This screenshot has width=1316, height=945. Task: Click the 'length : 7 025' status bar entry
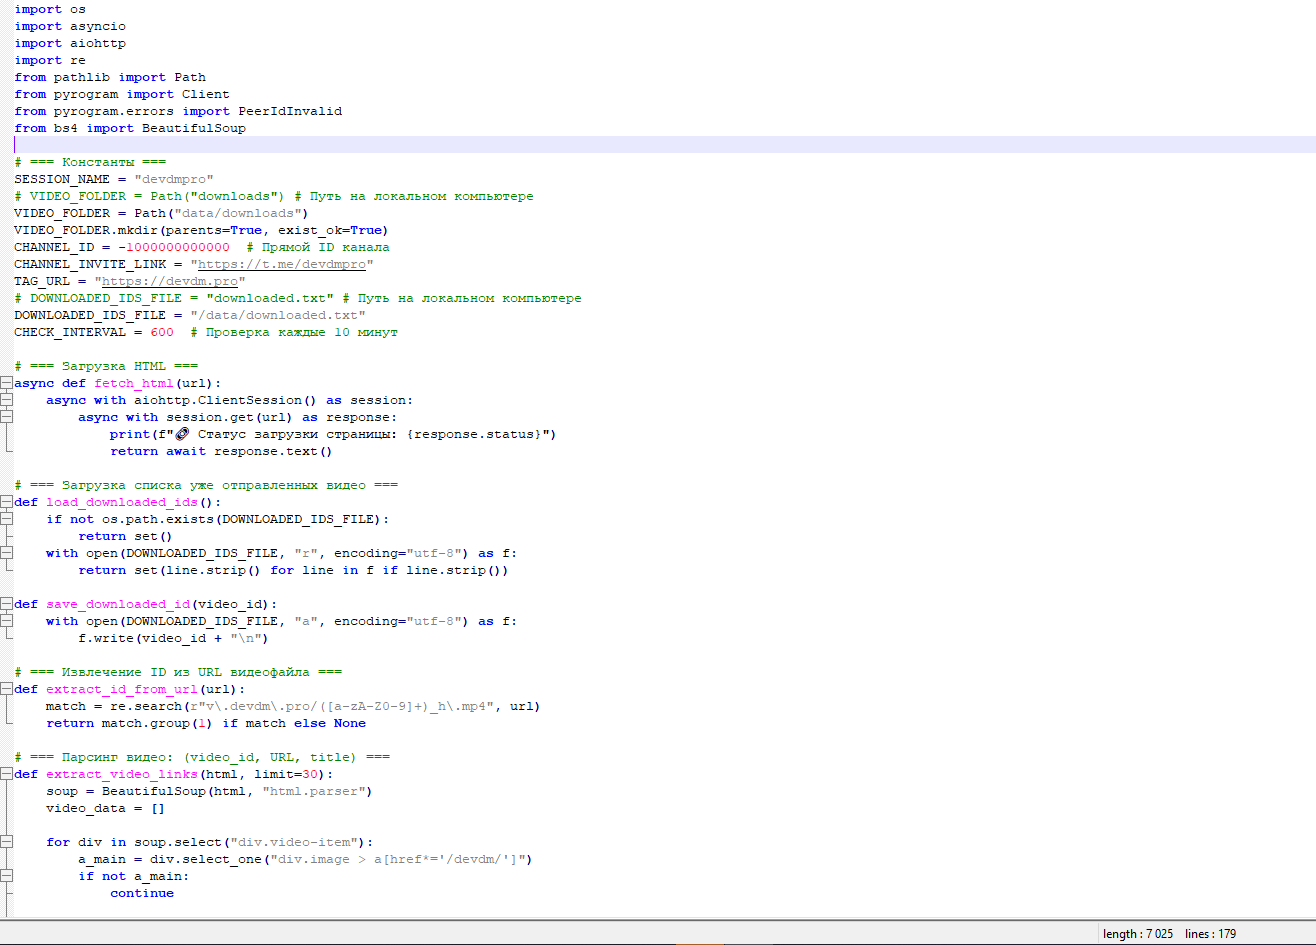(1137, 934)
